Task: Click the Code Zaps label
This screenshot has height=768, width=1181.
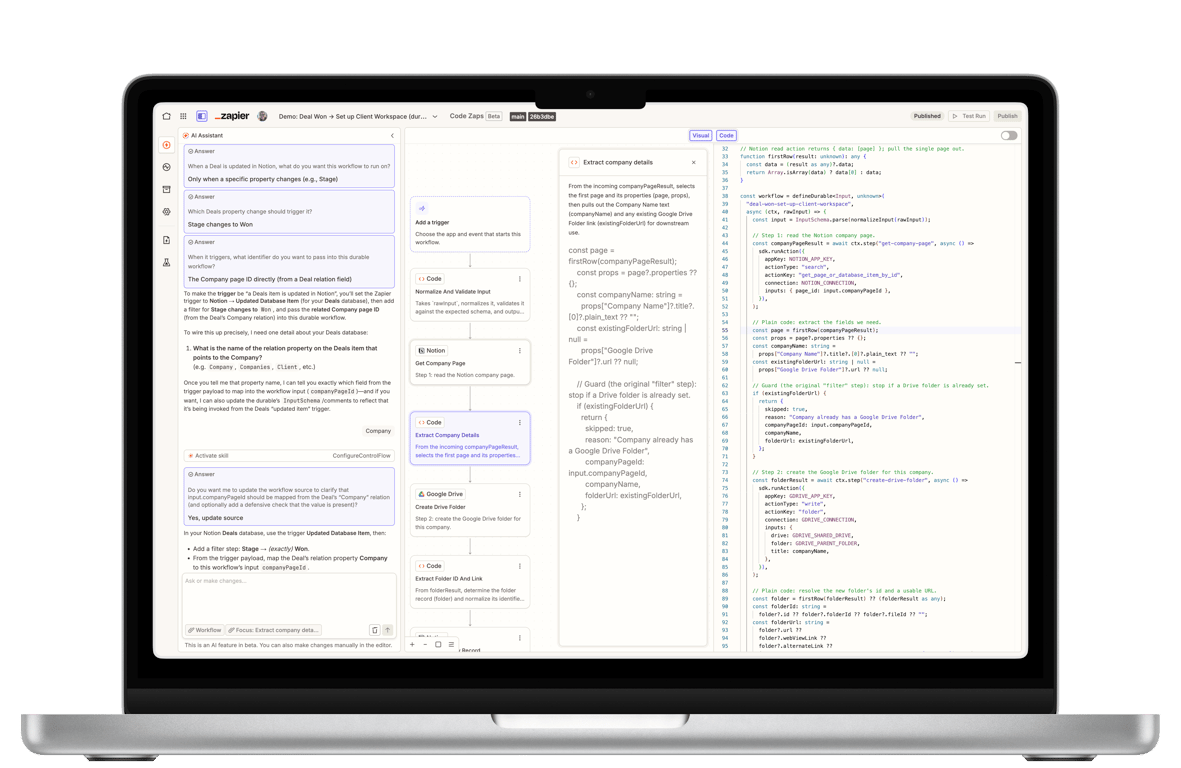Action: (466, 117)
